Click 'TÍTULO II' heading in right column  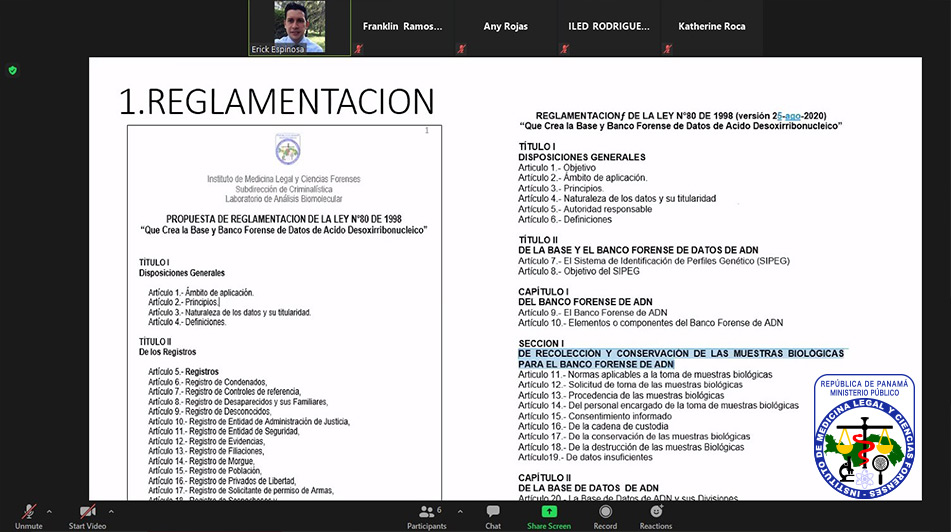click(x=538, y=240)
